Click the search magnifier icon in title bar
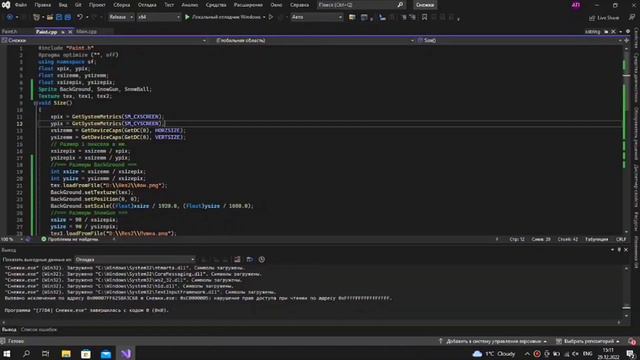Screen dimensions: 640x360 (x=400, y=5)
